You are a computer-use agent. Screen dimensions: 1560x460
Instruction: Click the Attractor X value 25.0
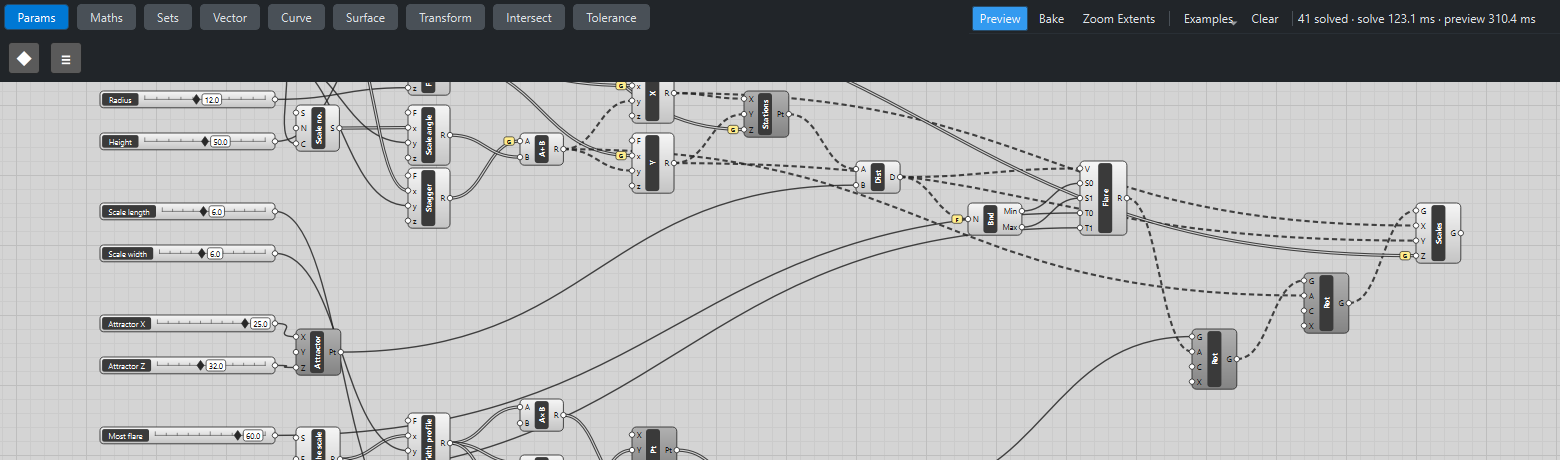click(260, 324)
